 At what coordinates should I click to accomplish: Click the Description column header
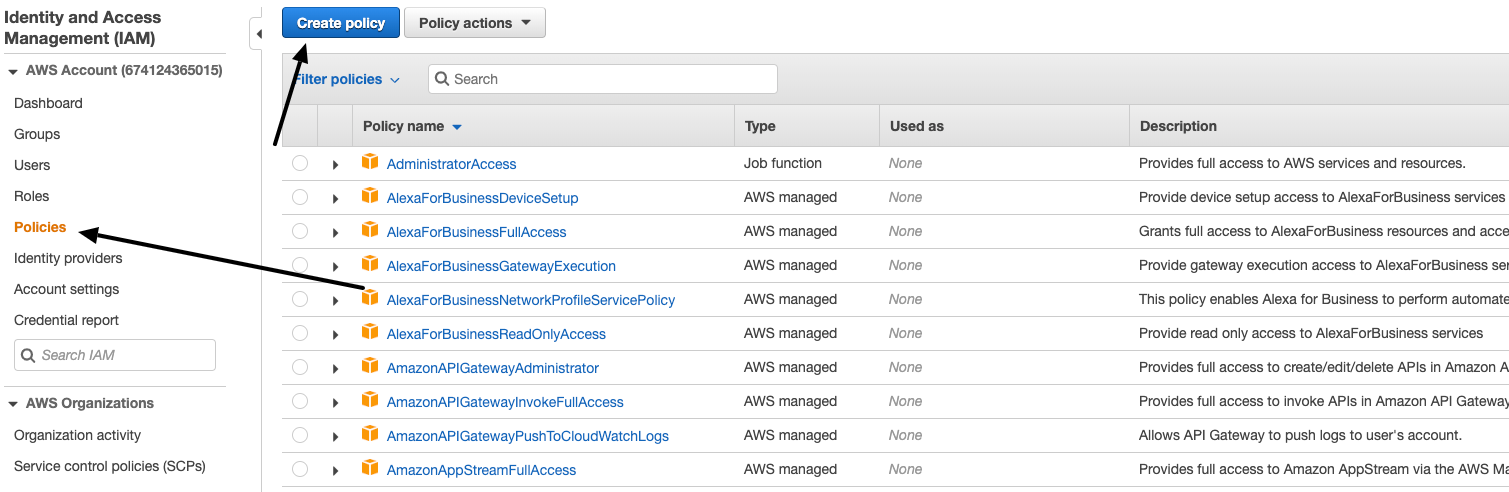coord(1178,126)
